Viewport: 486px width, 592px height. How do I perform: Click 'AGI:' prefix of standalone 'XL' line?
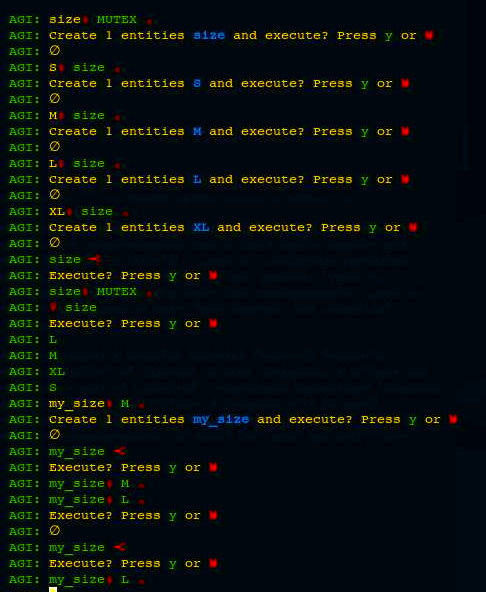[25, 372]
